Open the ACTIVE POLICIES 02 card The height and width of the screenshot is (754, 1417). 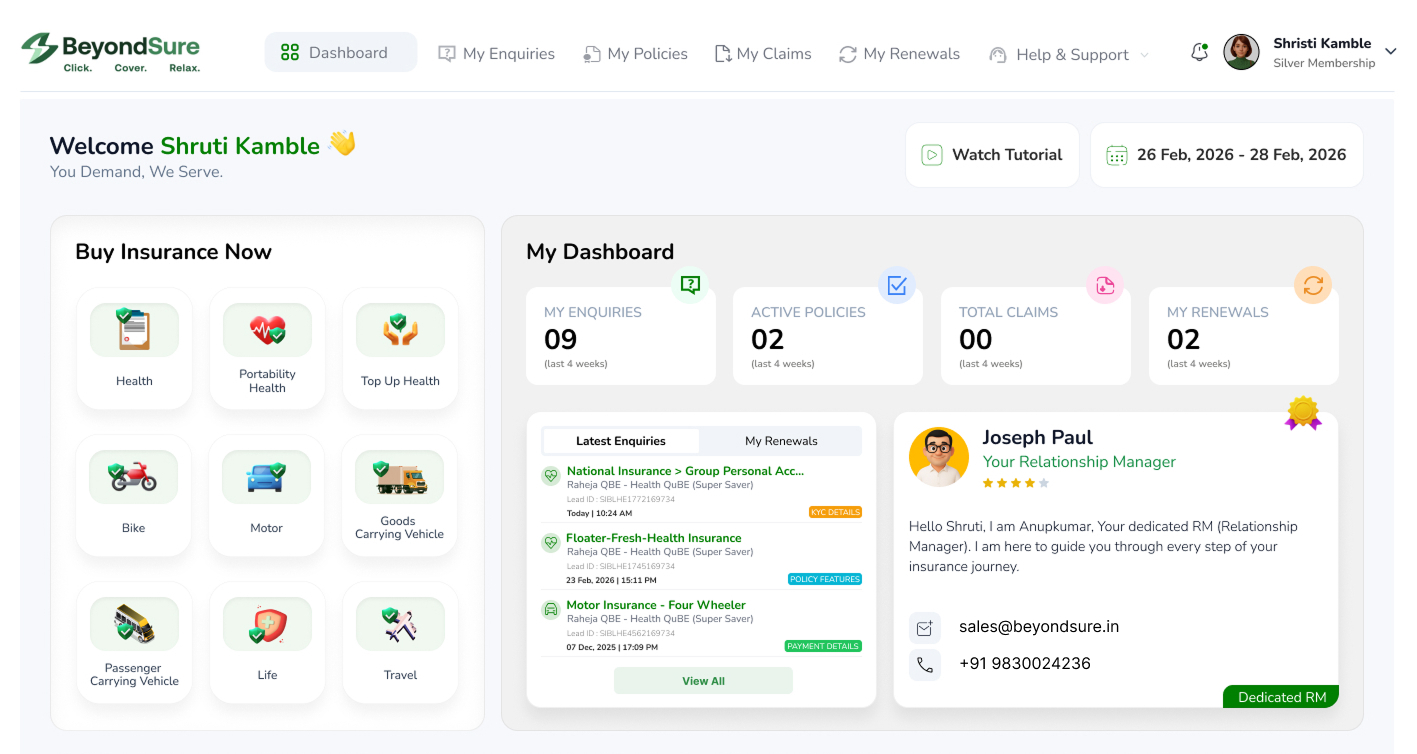[828, 336]
